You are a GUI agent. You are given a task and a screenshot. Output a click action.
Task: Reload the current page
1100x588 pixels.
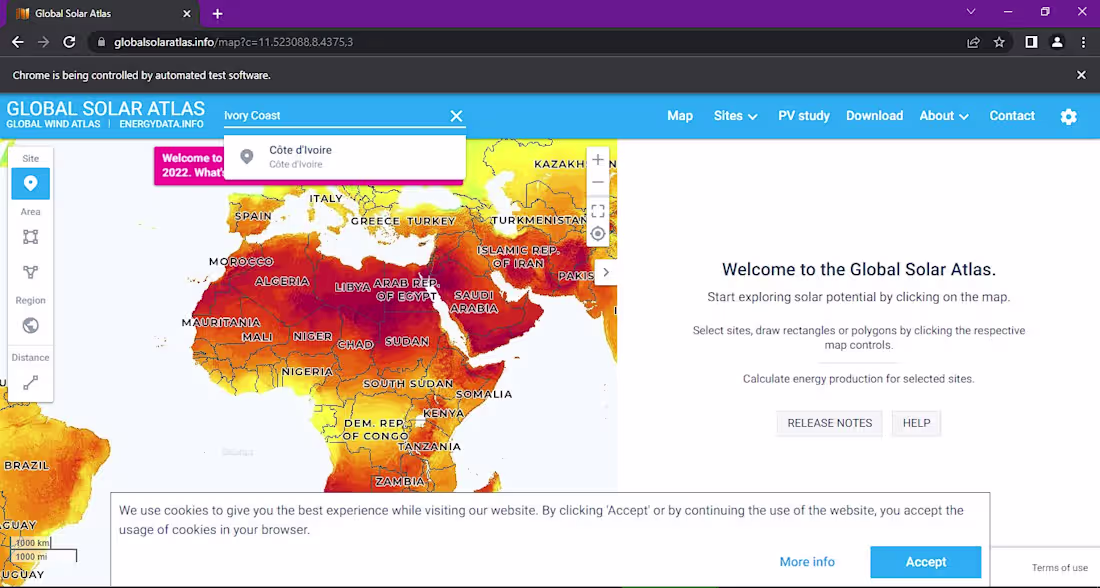68,42
